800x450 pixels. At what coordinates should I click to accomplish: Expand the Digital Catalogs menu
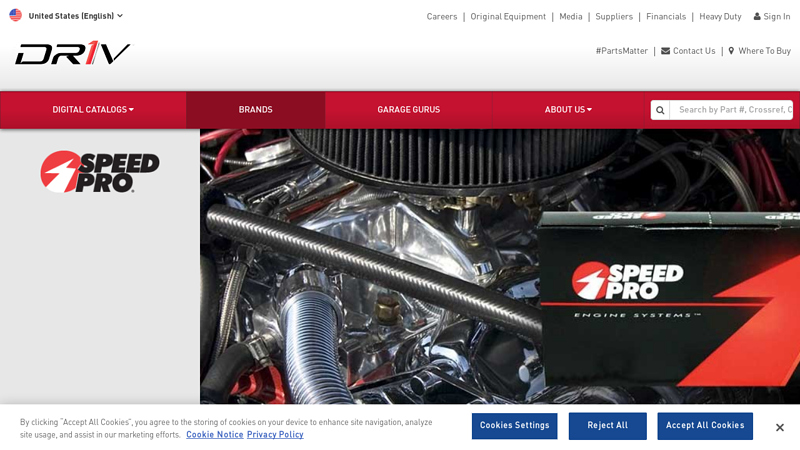pyautogui.click(x=93, y=110)
